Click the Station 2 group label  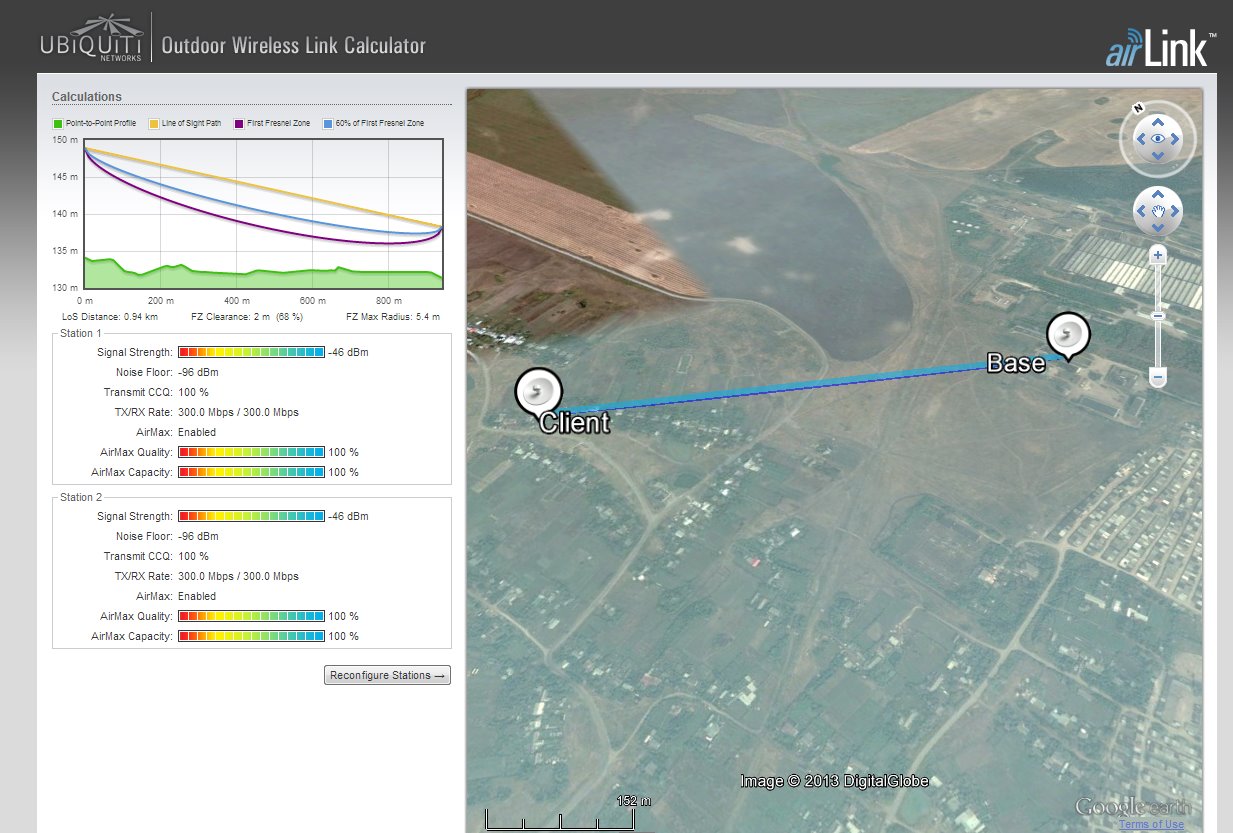click(x=81, y=497)
